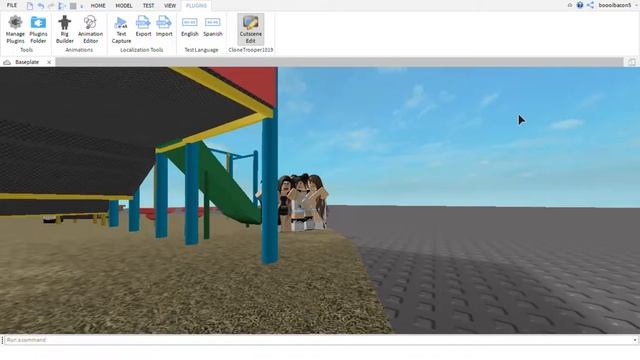Click the Share icon
Viewport: 640px width, 360px height.
[x=590, y=5]
